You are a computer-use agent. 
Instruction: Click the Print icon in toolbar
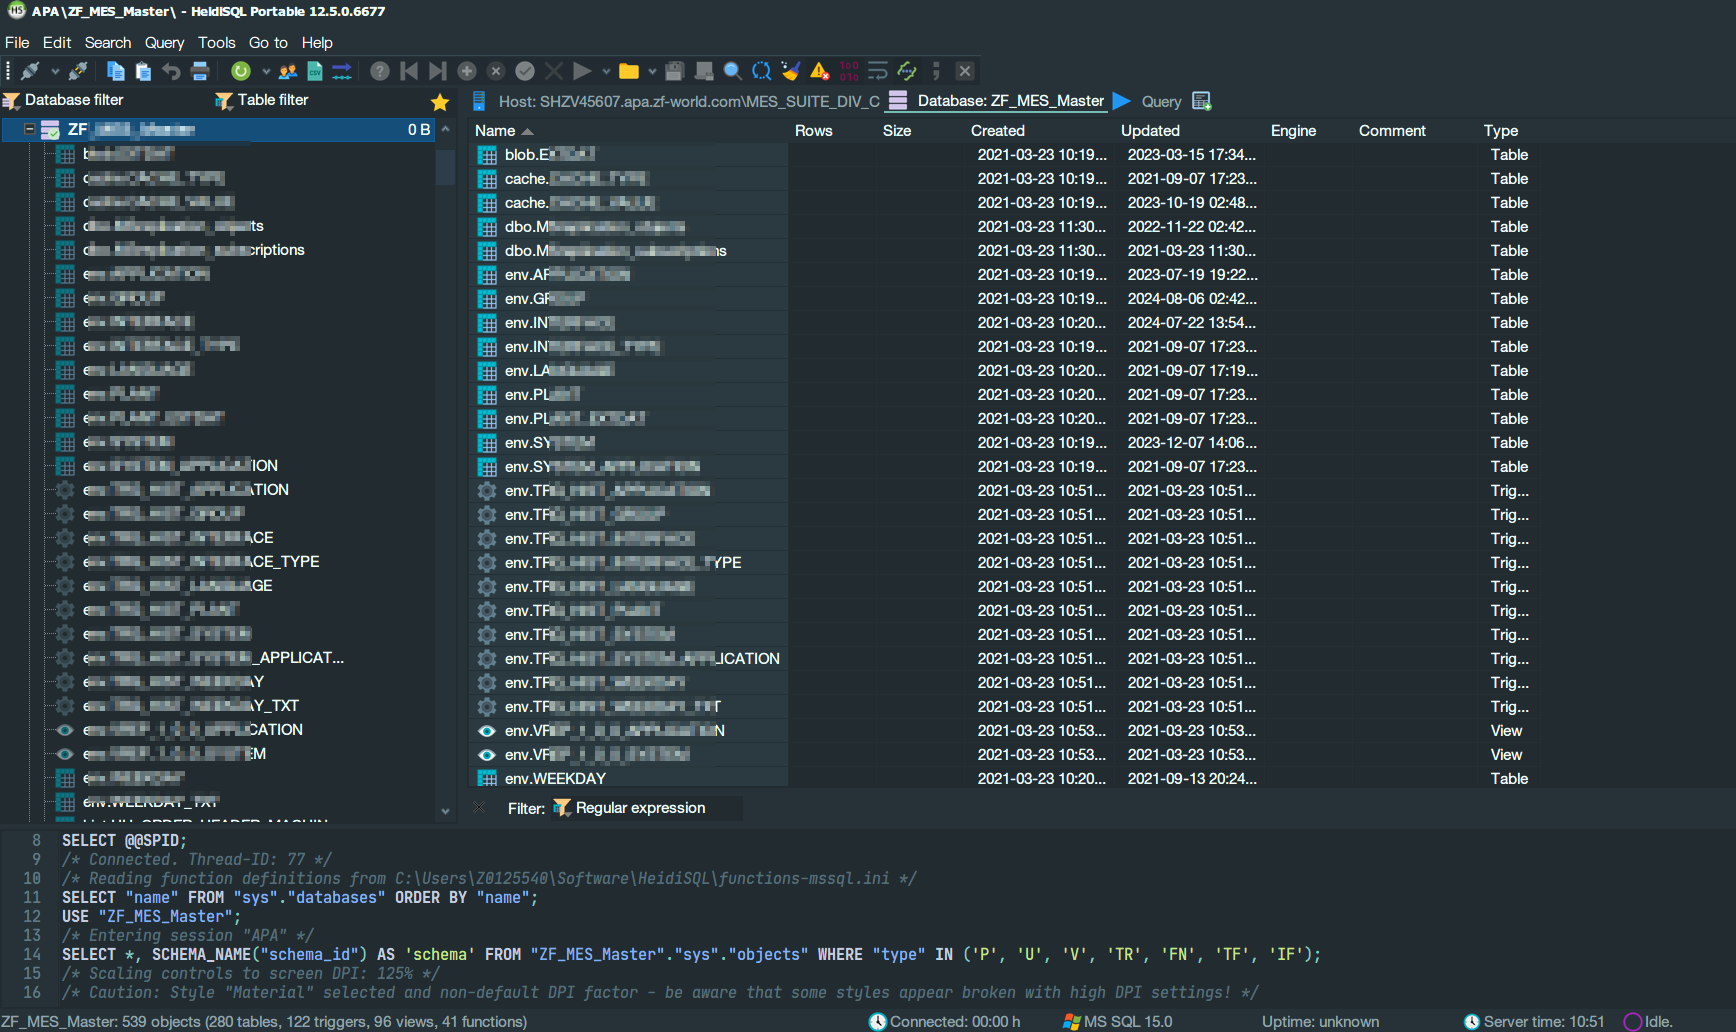[200, 71]
